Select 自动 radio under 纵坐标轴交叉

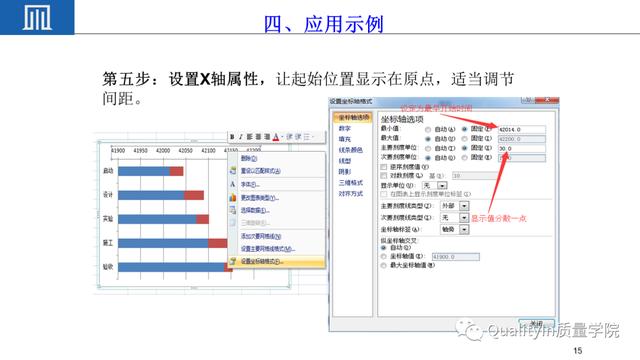pos(383,247)
